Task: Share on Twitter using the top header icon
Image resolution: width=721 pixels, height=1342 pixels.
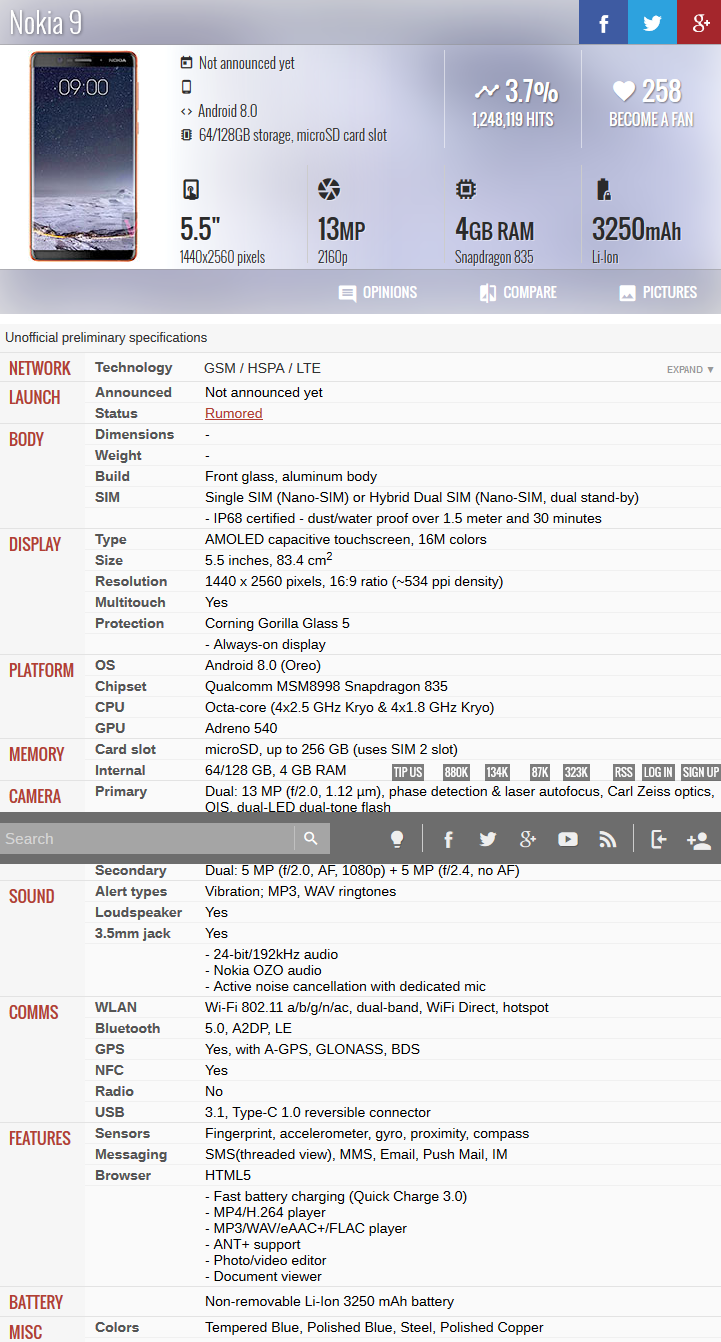Action: point(652,22)
